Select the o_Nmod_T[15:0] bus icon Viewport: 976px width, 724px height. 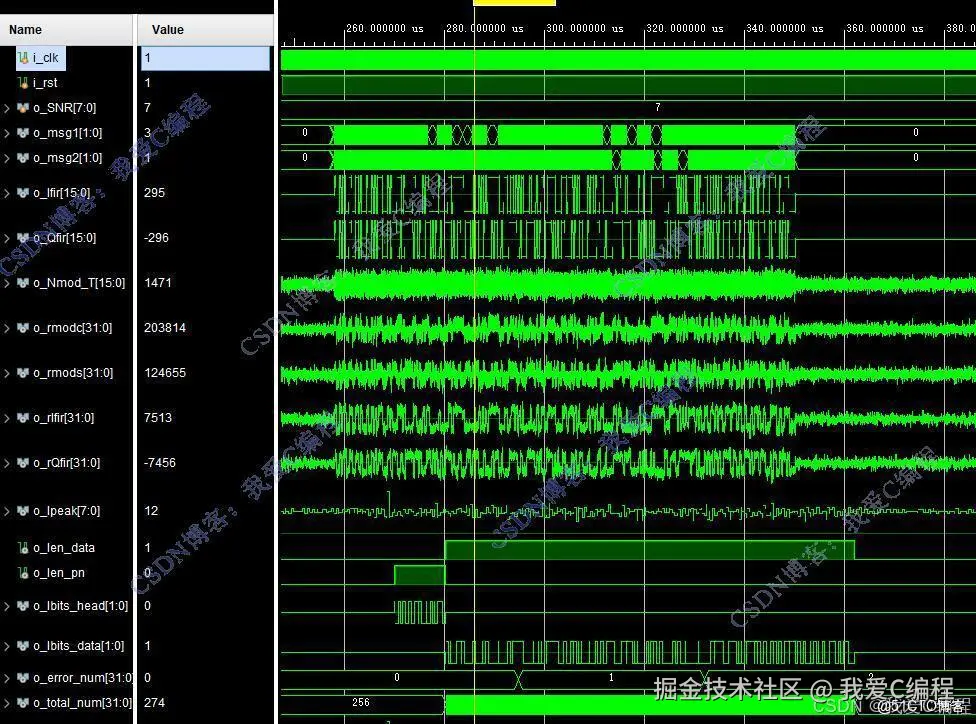[x=23, y=283]
